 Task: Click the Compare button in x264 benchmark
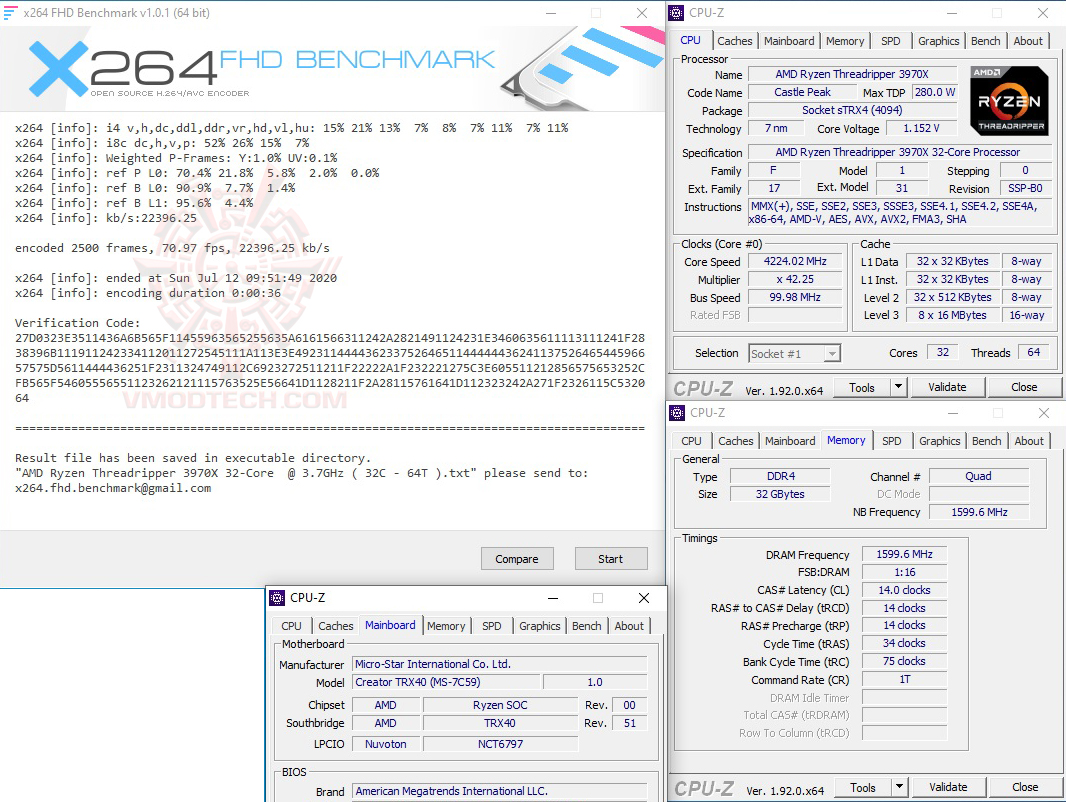(517, 559)
